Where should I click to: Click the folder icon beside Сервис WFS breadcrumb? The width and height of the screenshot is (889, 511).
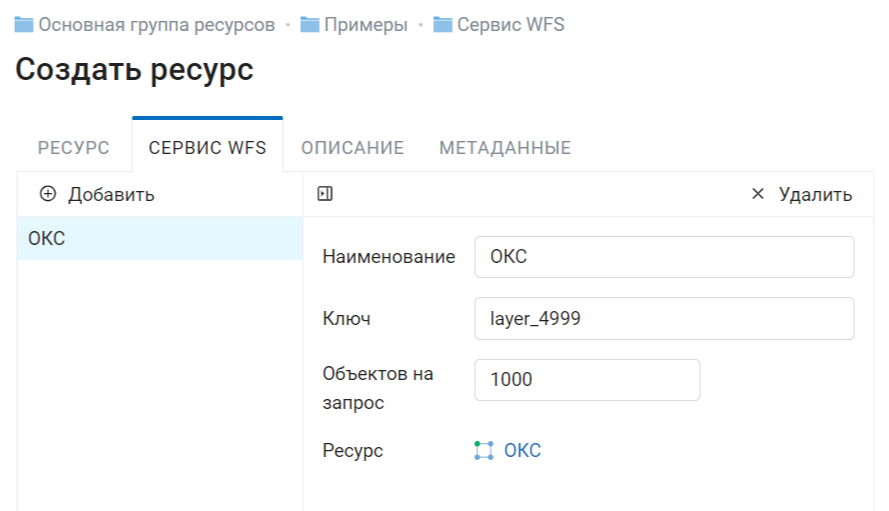443,25
